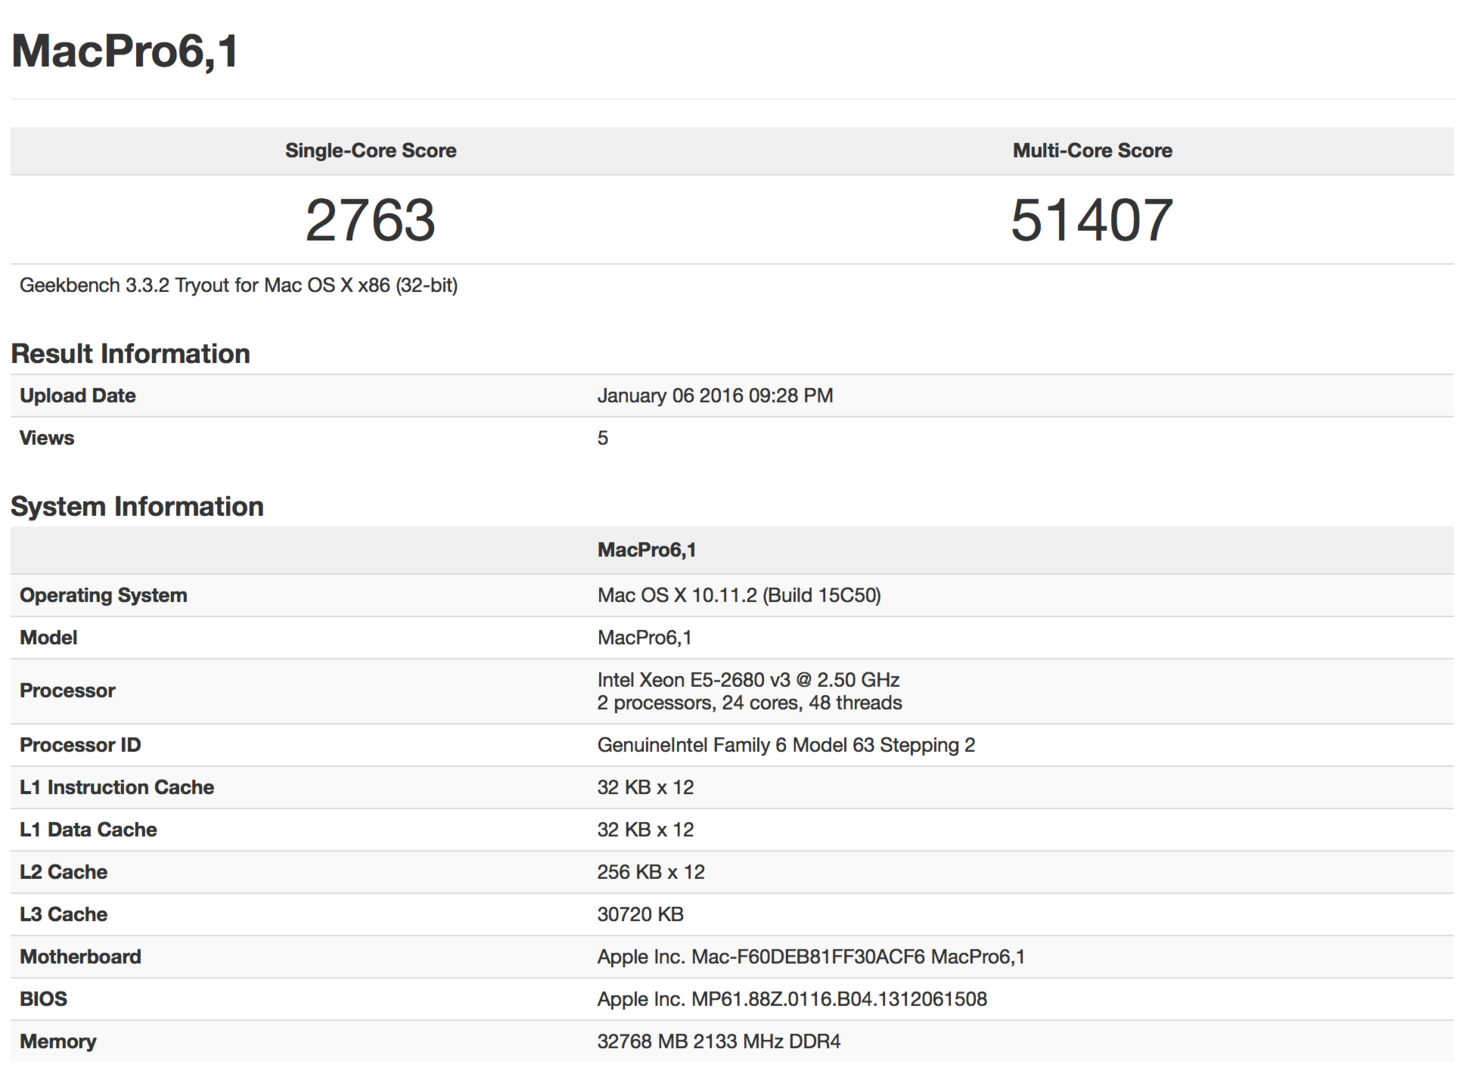
Task: Select the 256 KB x 12 value
Action: click(651, 872)
